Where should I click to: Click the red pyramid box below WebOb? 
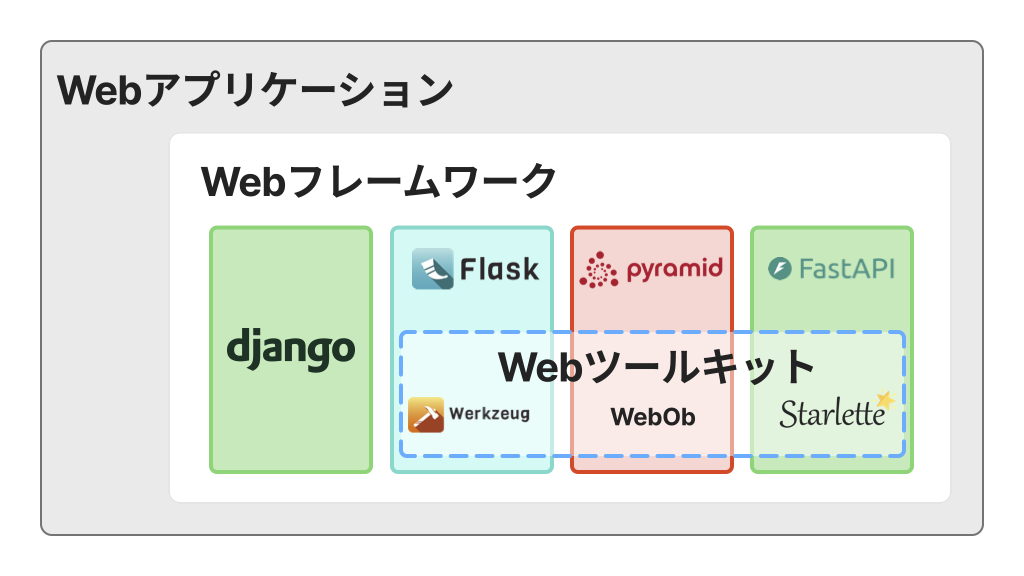coord(652,464)
